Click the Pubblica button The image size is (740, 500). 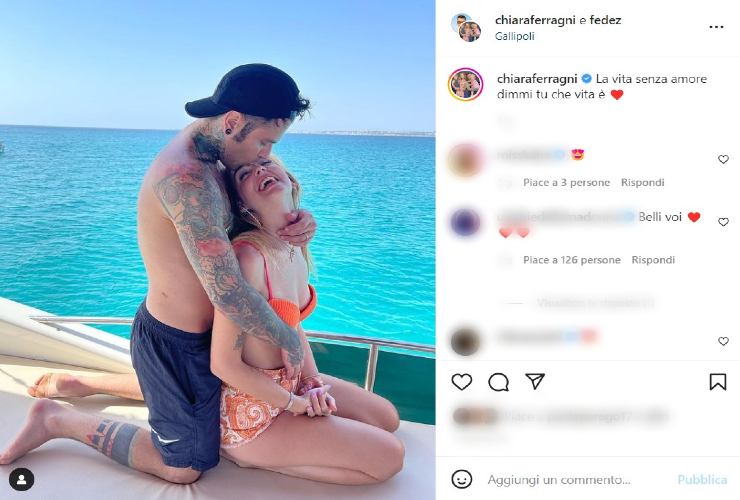tap(702, 480)
